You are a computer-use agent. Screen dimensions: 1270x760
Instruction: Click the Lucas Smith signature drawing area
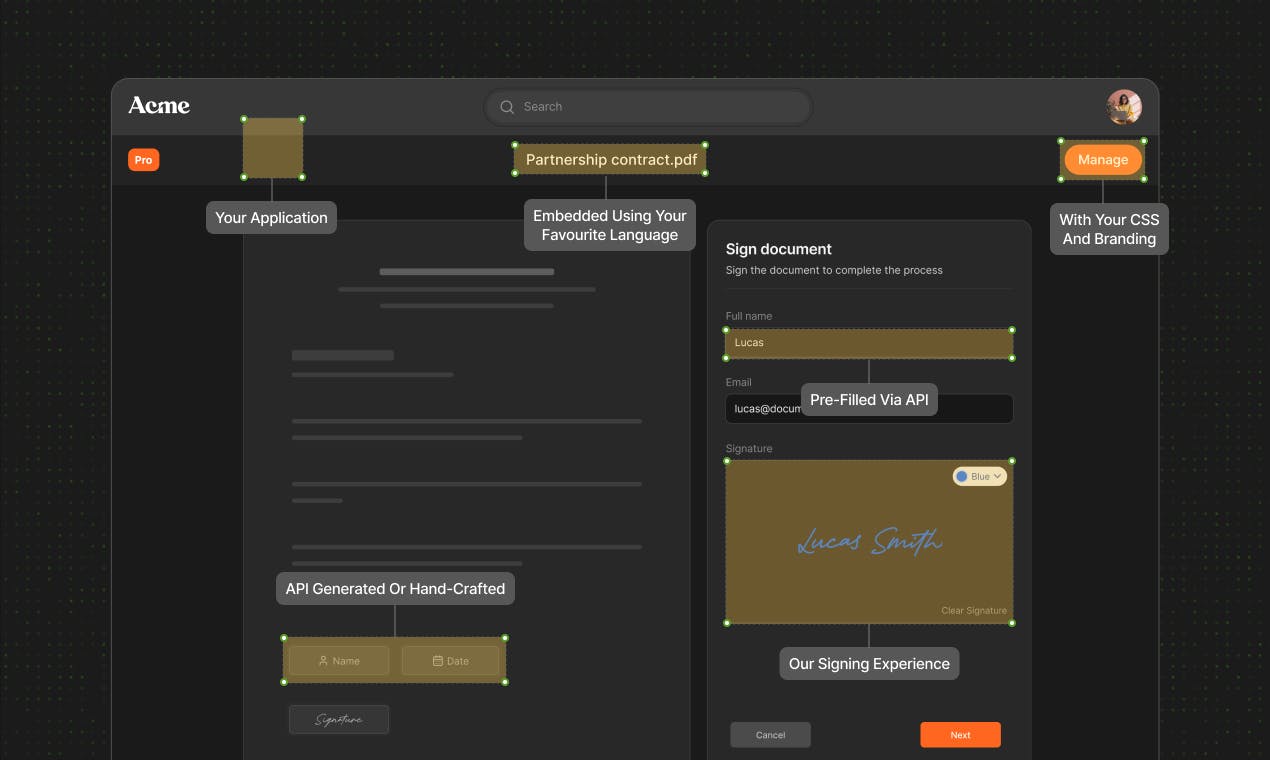click(869, 542)
